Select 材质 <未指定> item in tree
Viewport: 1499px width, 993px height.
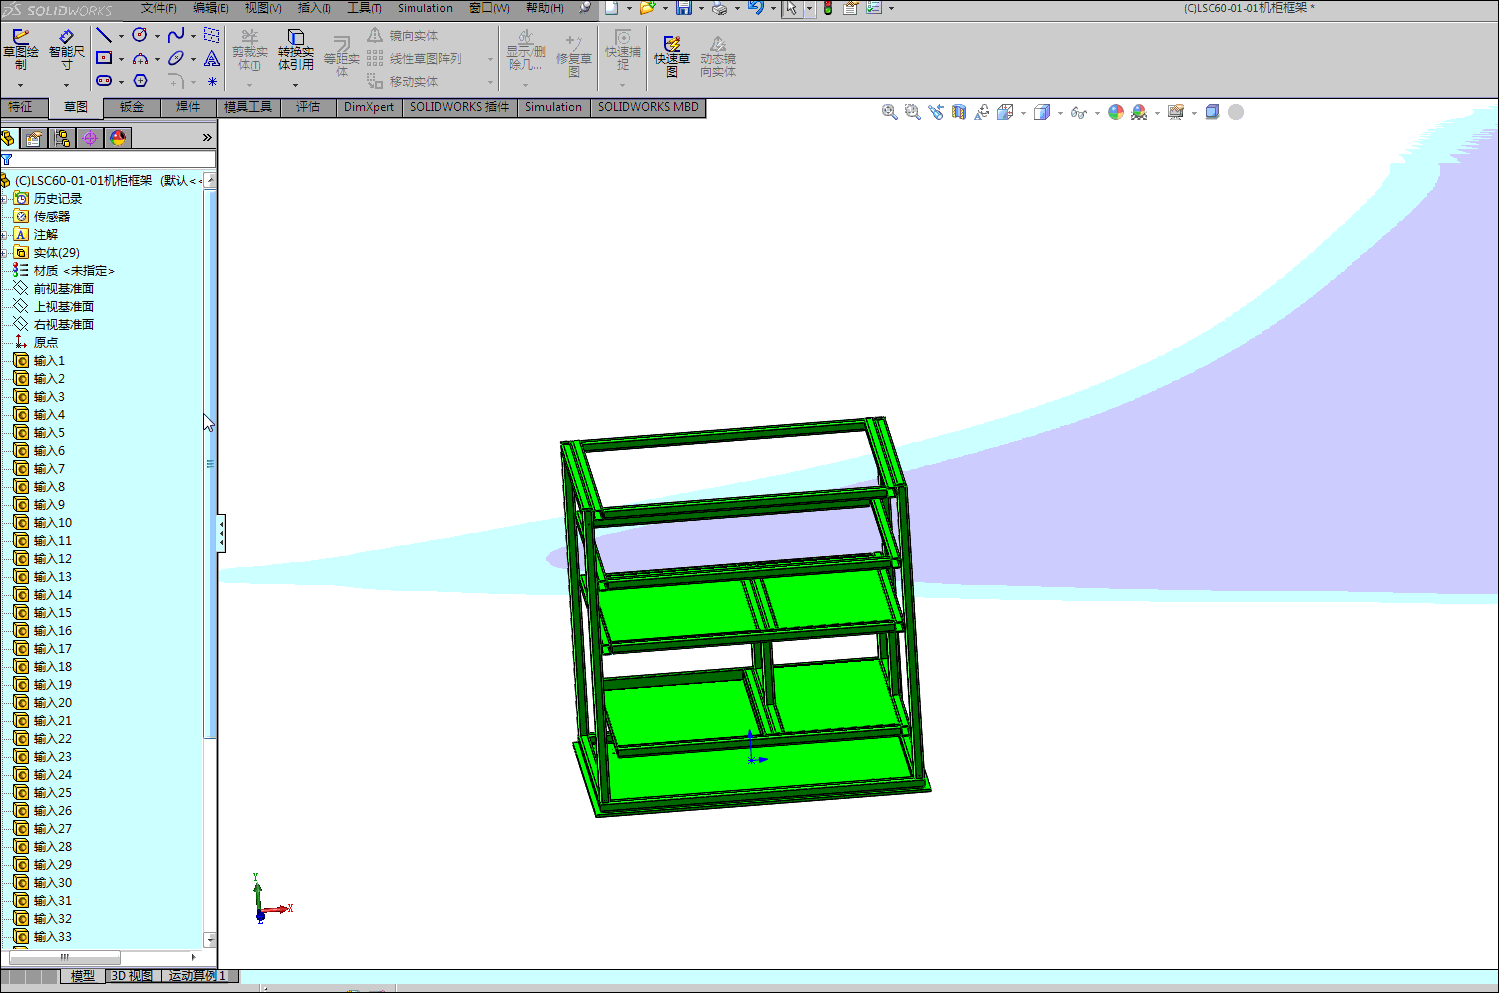click(x=74, y=271)
